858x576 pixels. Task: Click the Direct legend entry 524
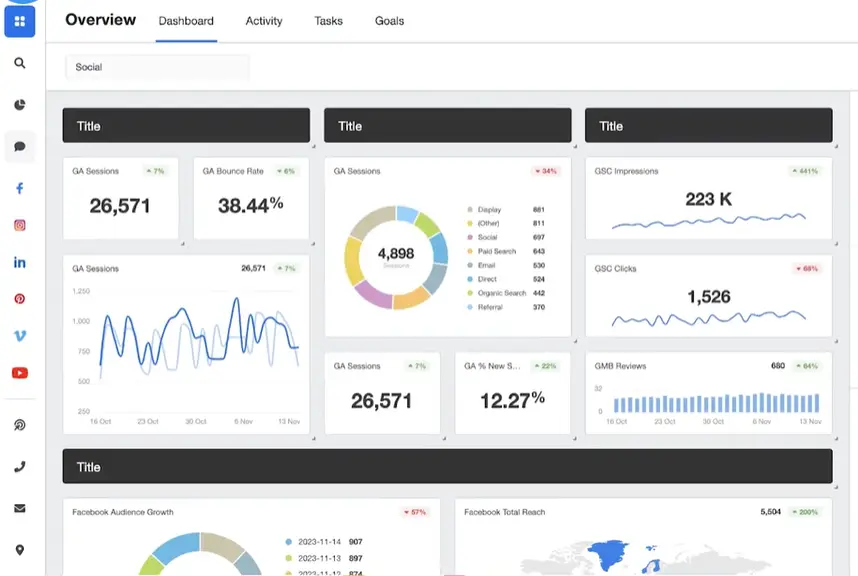tap(506, 279)
